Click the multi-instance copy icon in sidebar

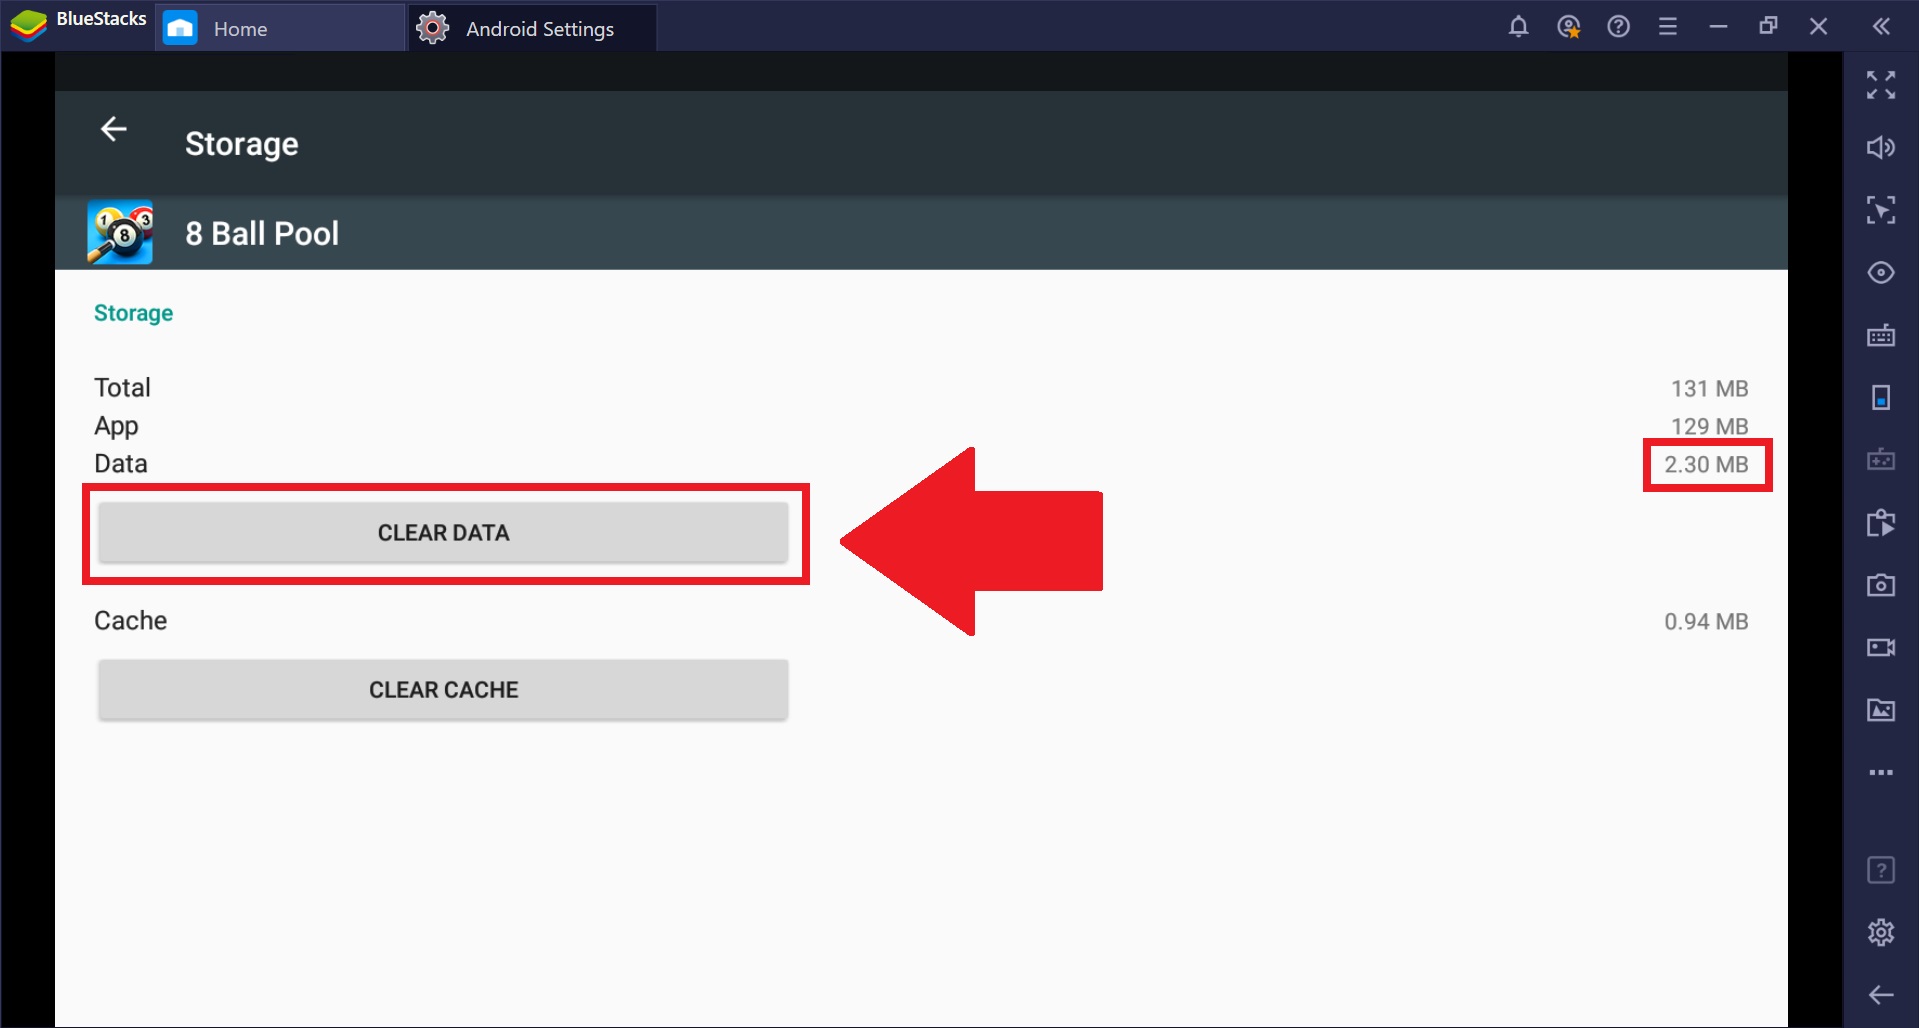click(1881, 523)
